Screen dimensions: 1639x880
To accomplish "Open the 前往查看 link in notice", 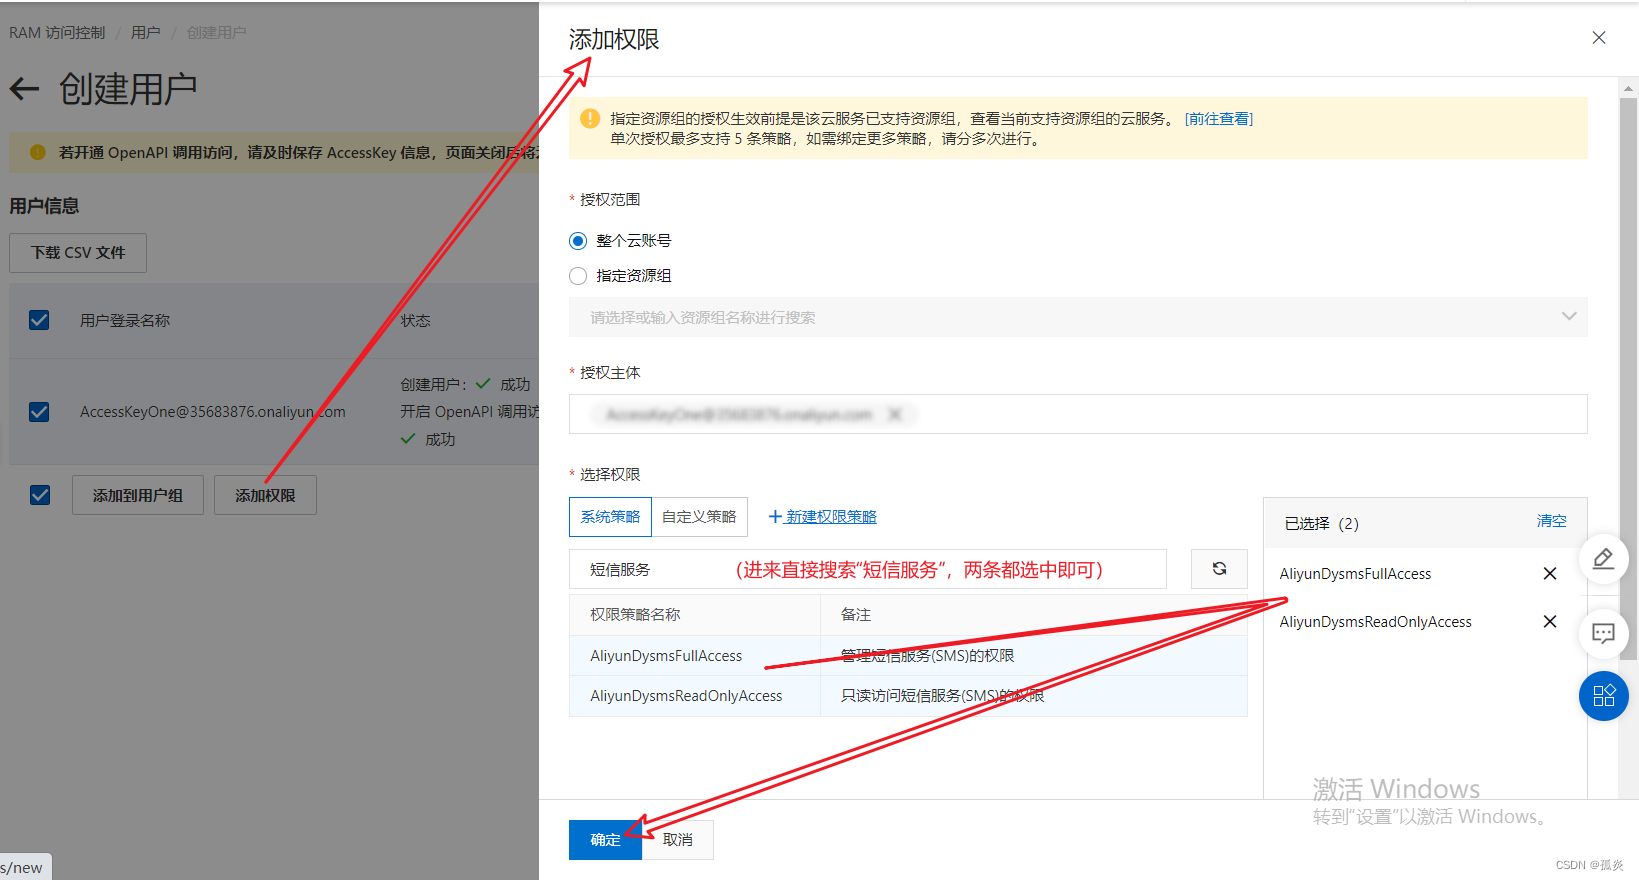I will 1218,119.
